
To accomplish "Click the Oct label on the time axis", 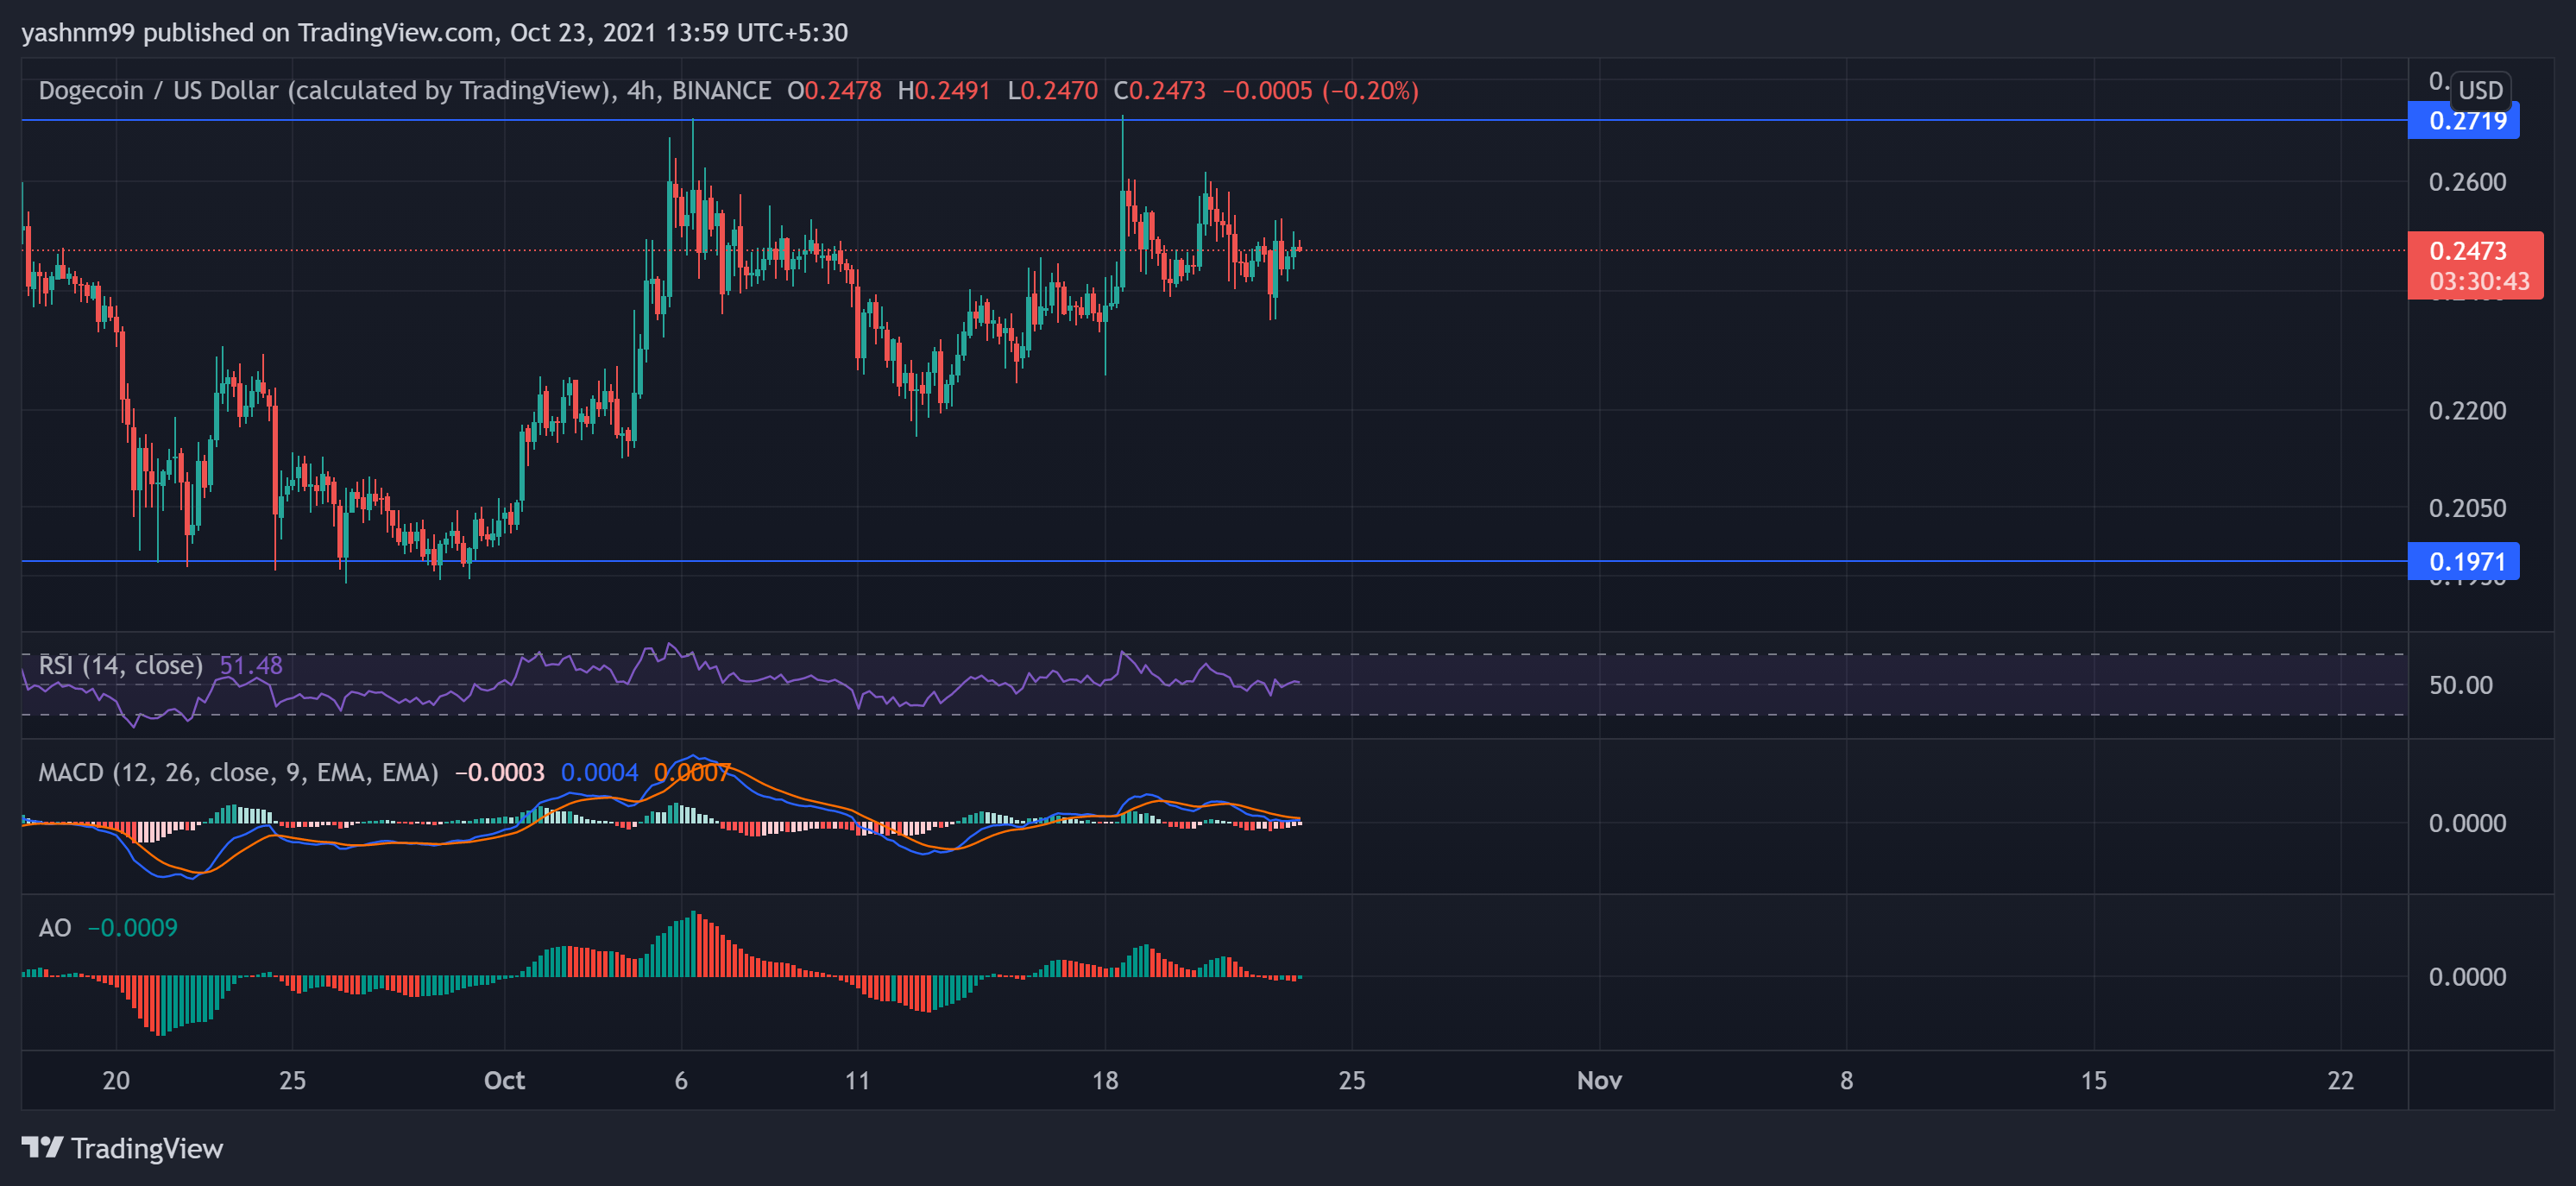I will tap(504, 1080).
